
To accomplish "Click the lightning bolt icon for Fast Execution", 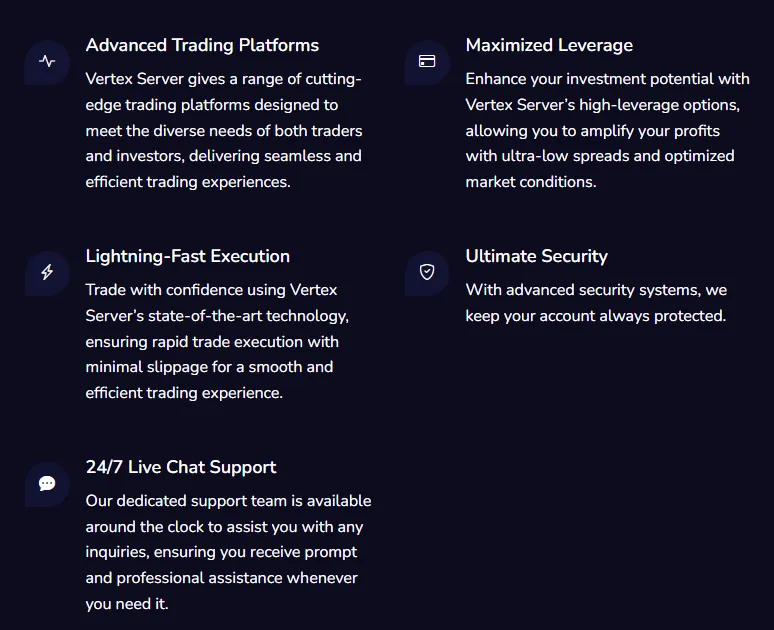I will (47, 272).
